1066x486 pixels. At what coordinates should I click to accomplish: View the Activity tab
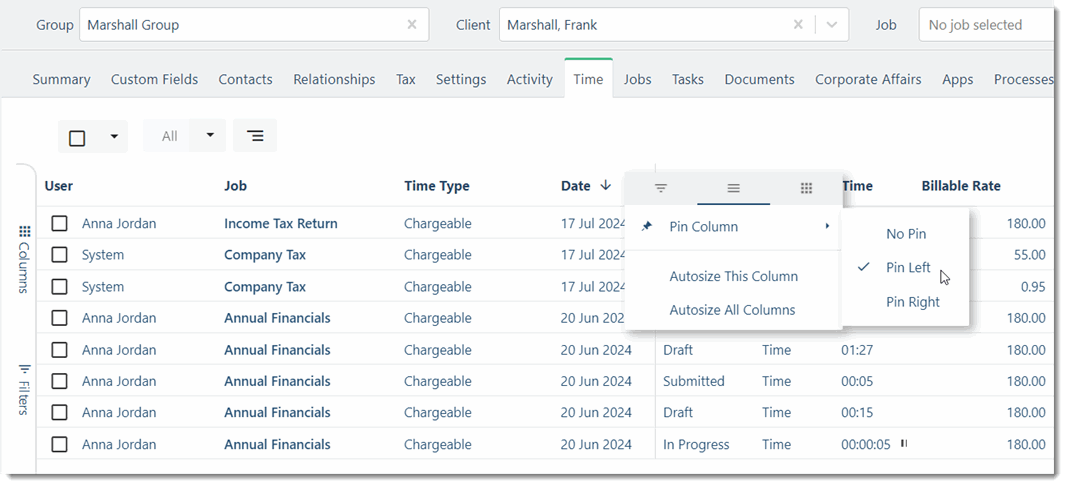coord(530,80)
